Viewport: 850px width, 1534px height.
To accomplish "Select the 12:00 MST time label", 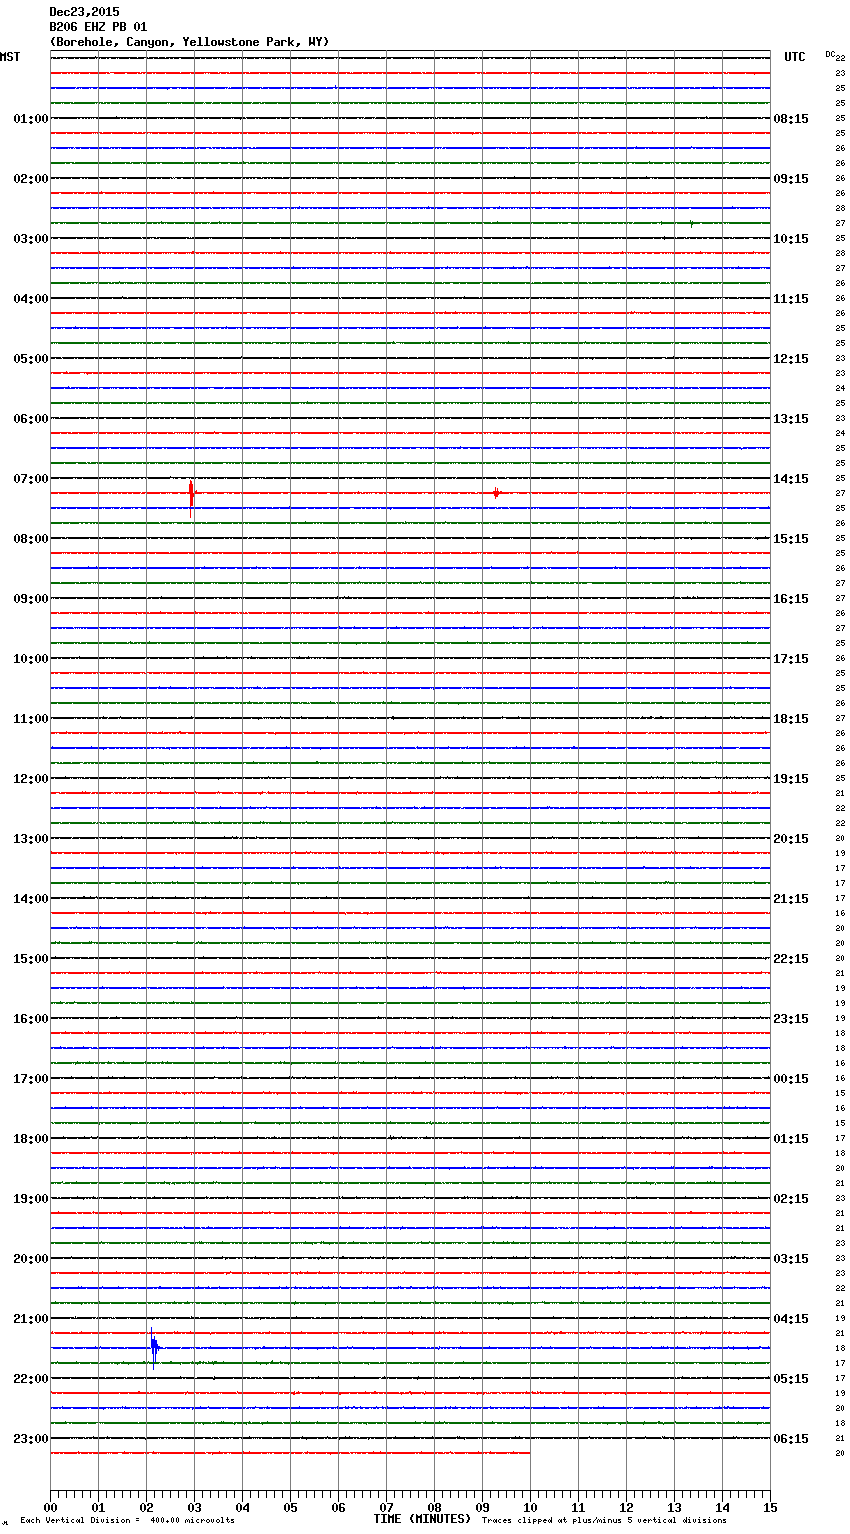I will (30, 779).
